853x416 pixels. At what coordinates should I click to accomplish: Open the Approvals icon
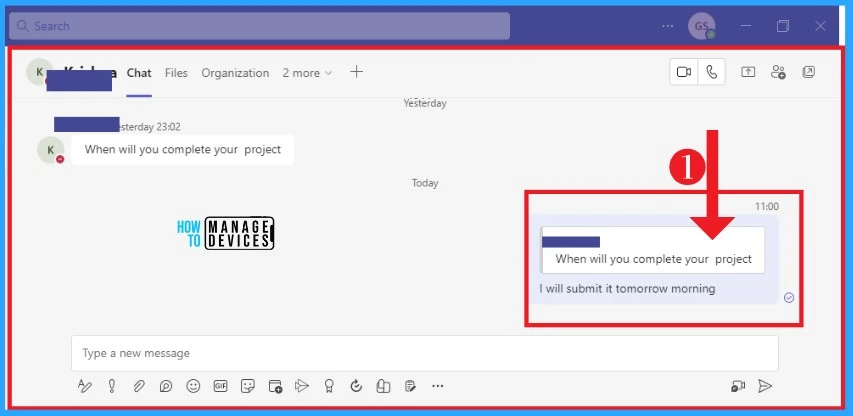point(356,386)
